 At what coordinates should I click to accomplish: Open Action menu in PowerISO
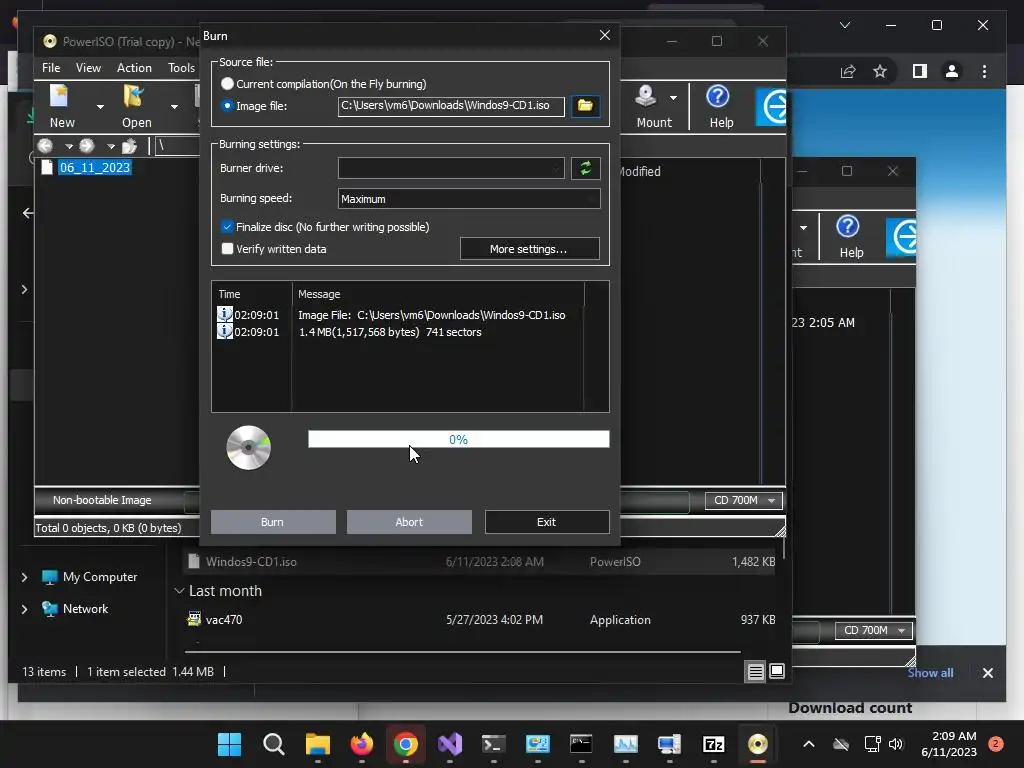click(x=134, y=68)
